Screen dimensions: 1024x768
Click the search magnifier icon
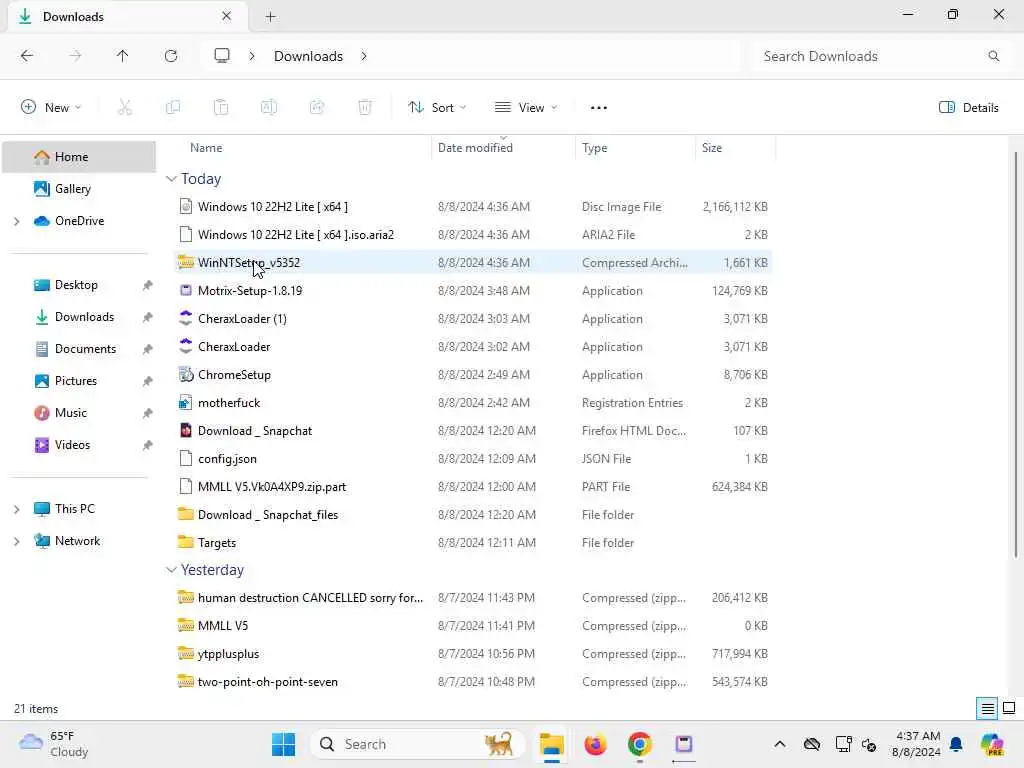(994, 56)
